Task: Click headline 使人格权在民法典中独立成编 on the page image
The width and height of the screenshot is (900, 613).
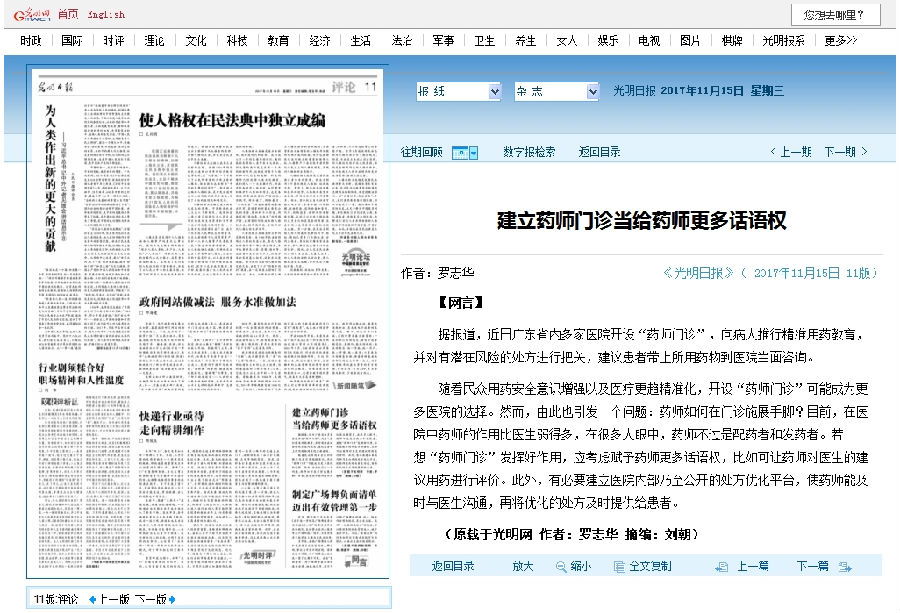Action: click(x=232, y=120)
